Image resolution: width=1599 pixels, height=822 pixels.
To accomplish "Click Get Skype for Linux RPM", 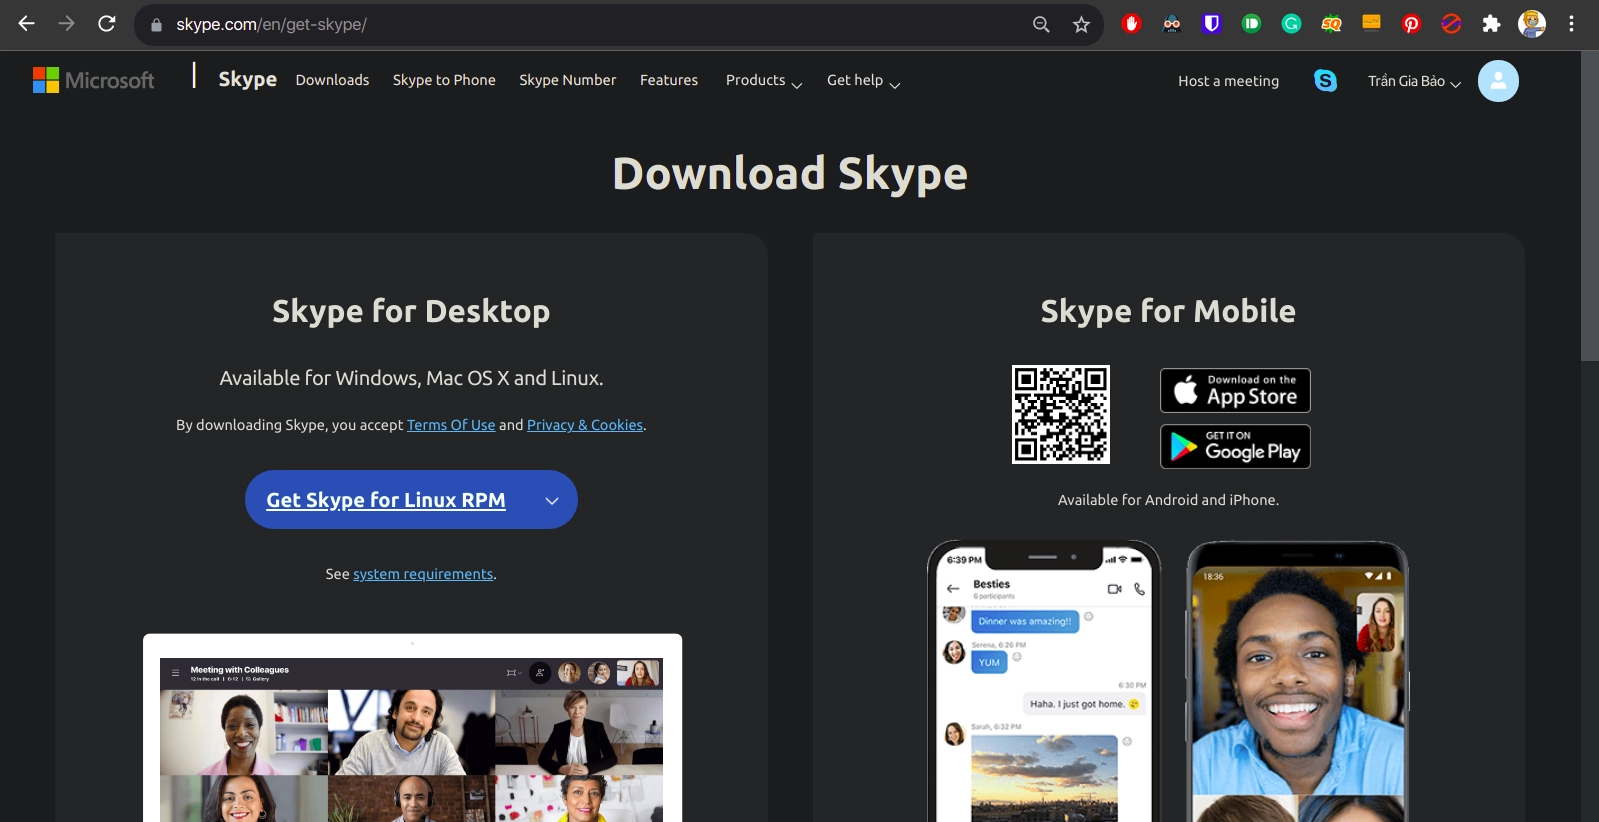I will (386, 500).
